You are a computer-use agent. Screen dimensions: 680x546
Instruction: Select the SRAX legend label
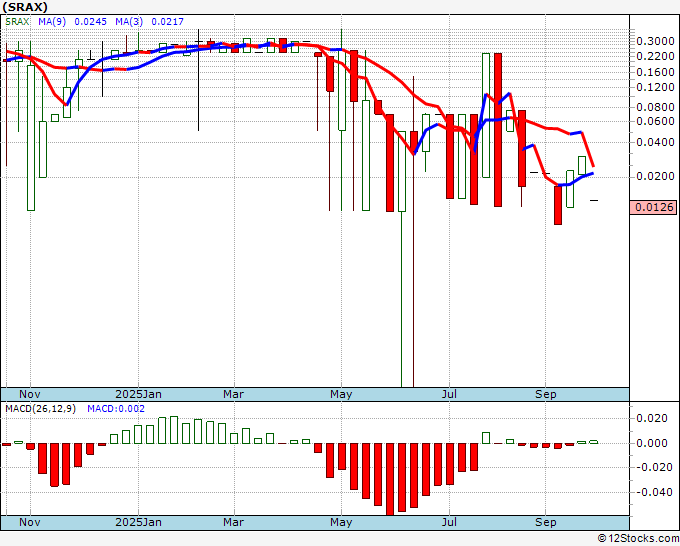coord(17,21)
